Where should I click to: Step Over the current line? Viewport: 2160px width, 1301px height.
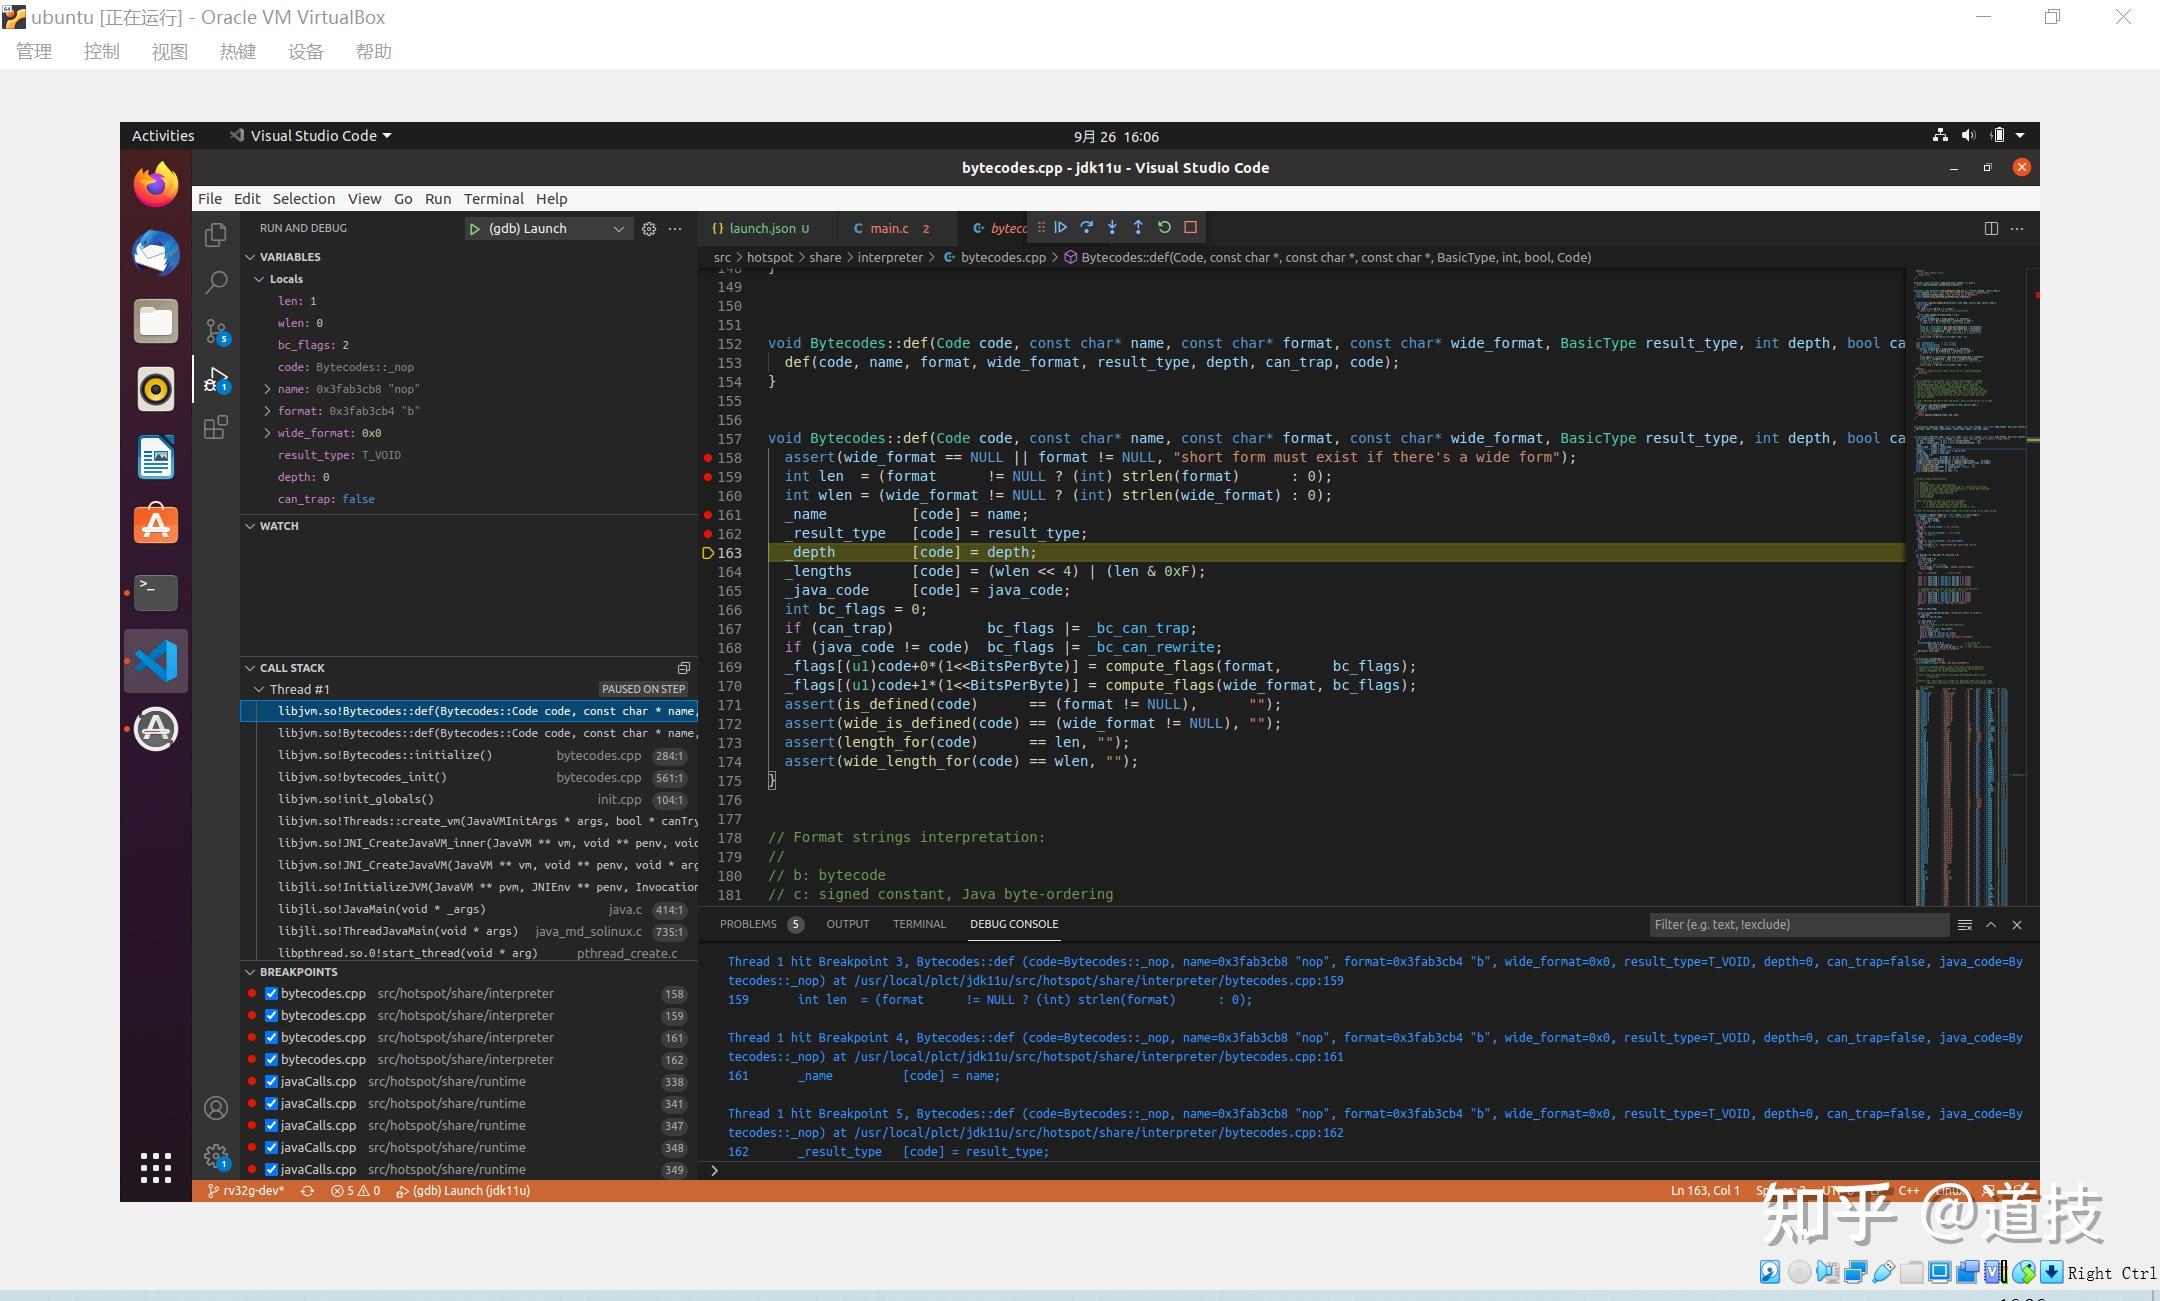coord(1087,228)
